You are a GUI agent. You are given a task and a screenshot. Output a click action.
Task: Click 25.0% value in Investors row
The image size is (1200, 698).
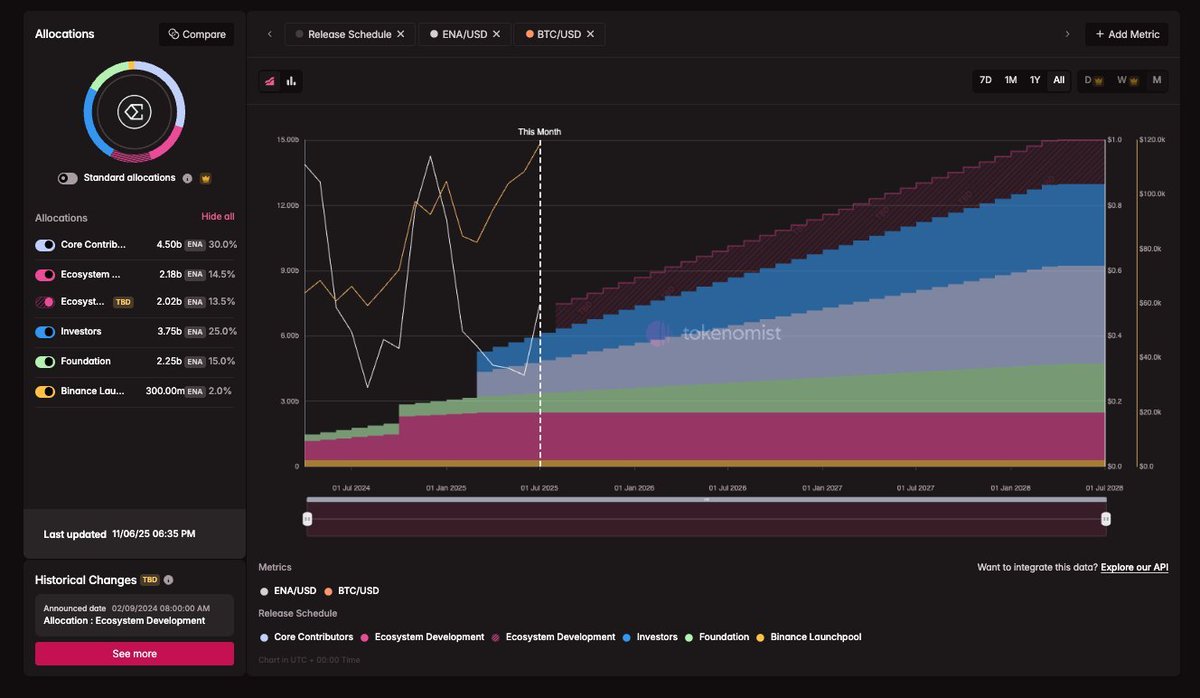222,332
